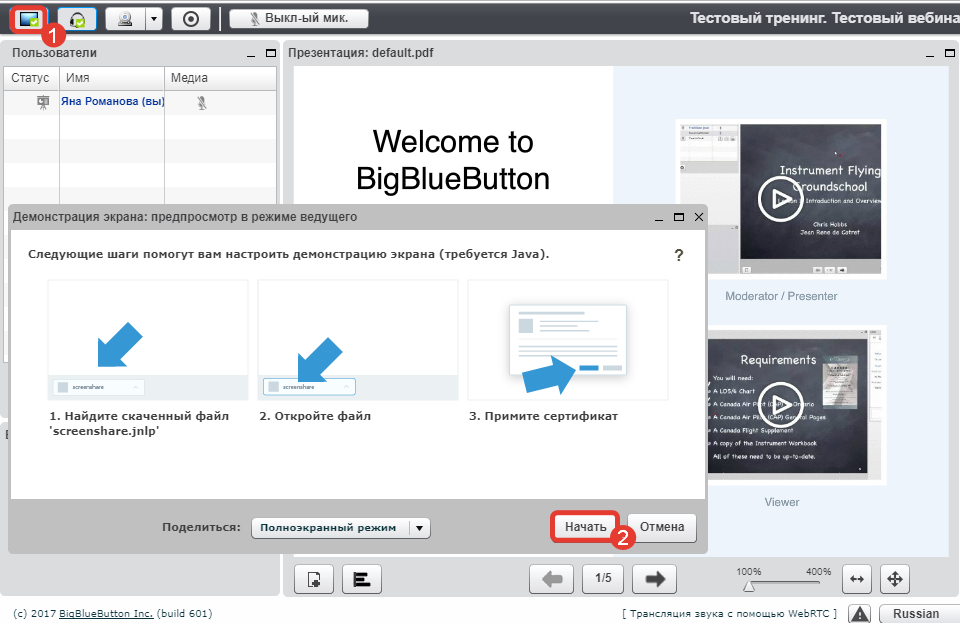This screenshot has height=623, width=960.
Task: Minimize the Презентация panel
Action: point(930,54)
